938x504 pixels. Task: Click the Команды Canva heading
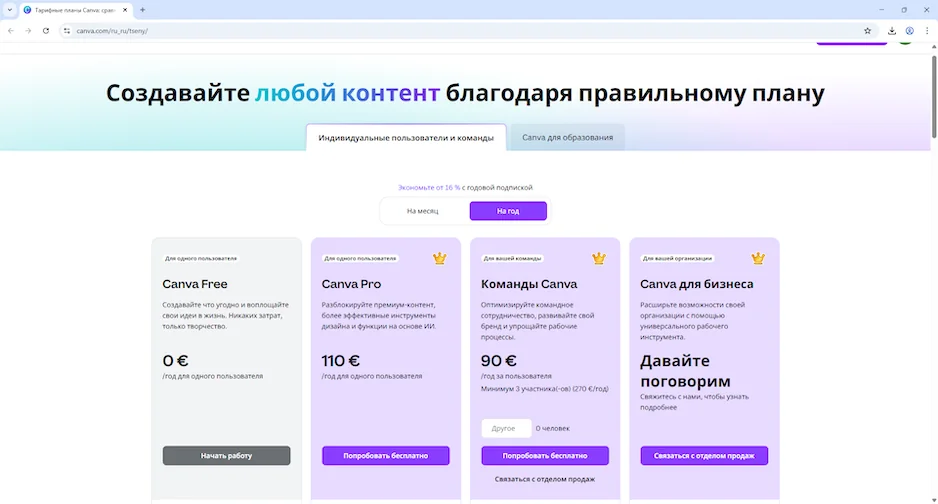click(x=529, y=284)
